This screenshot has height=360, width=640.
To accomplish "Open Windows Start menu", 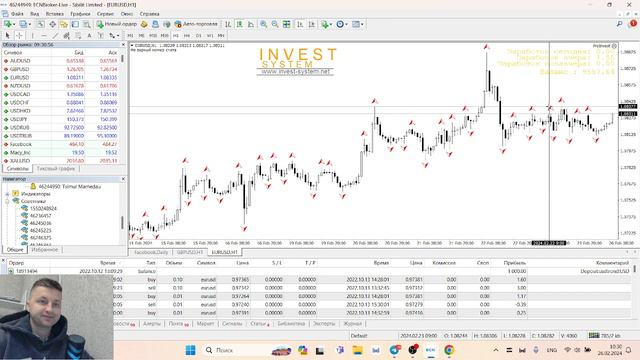I will pyautogui.click(x=190, y=350).
